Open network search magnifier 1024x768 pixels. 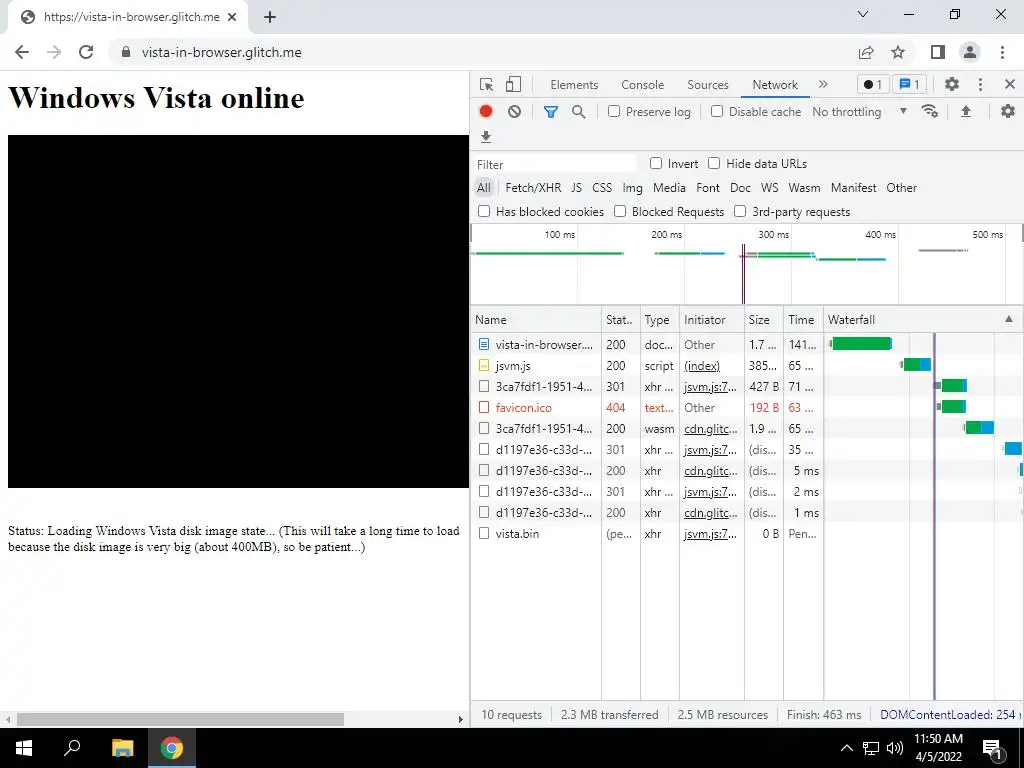(x=579, y=112)
